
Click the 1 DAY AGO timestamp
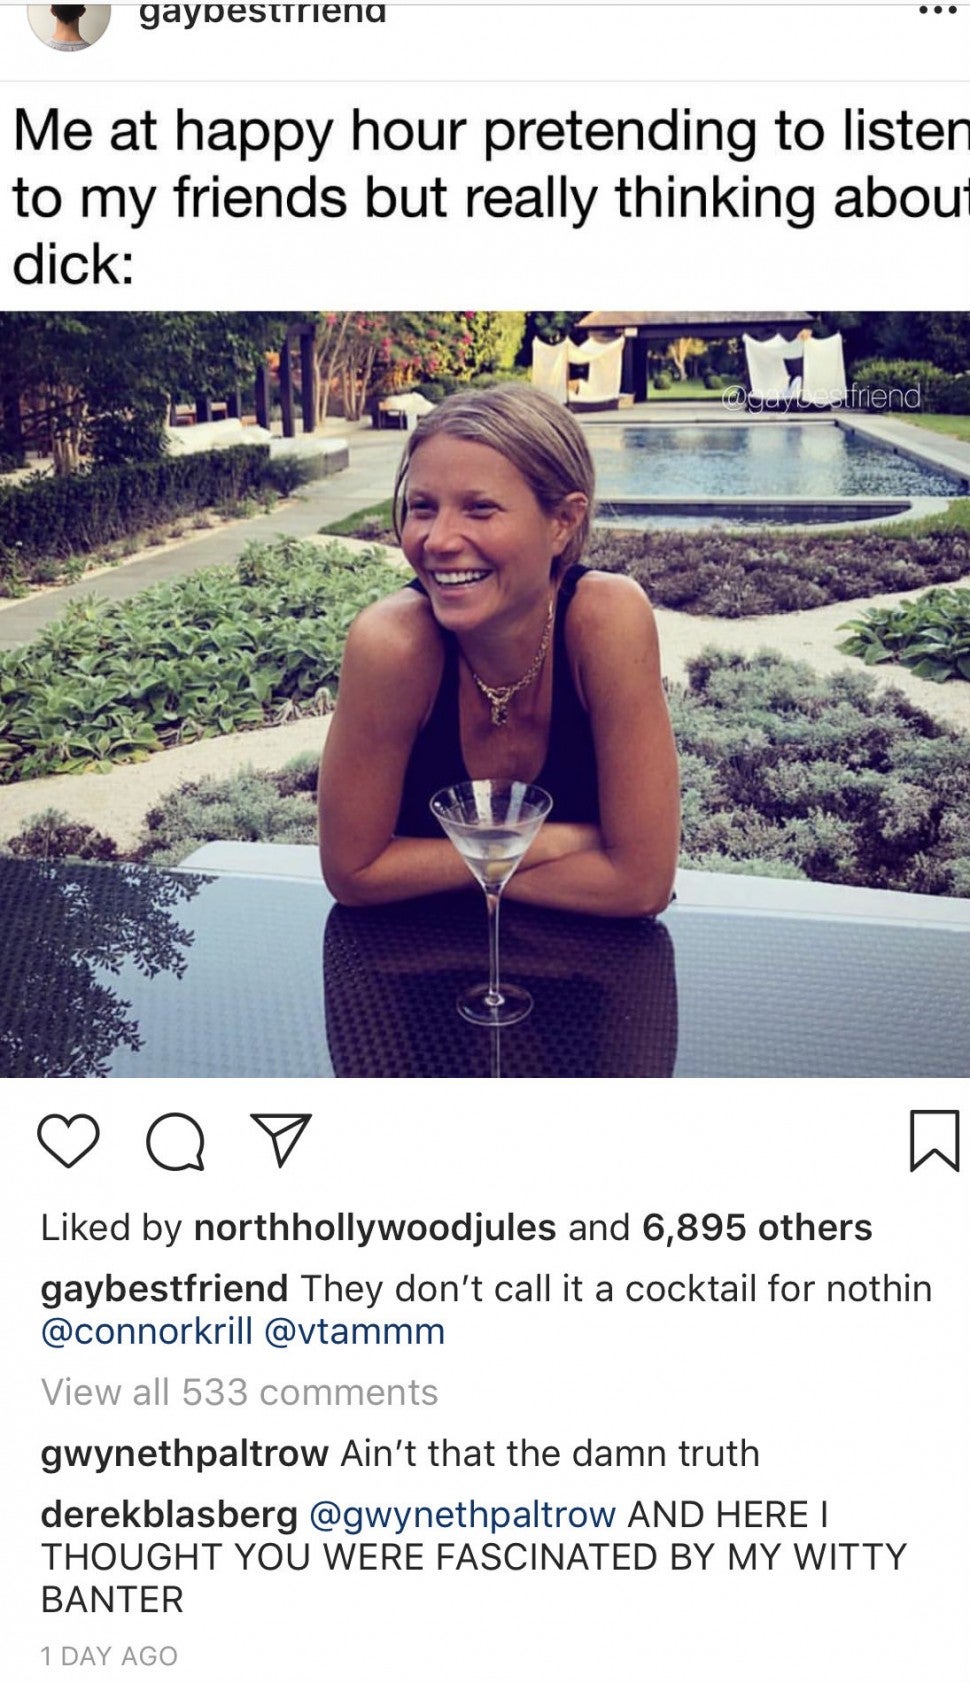click(109, 1656)
